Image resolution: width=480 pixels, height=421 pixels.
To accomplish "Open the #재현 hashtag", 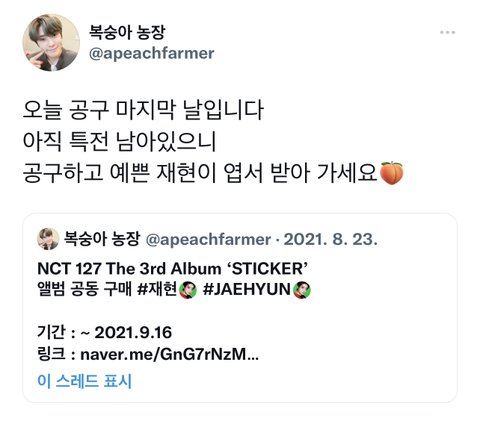I will pyautogui.click(x=157, y=289).
